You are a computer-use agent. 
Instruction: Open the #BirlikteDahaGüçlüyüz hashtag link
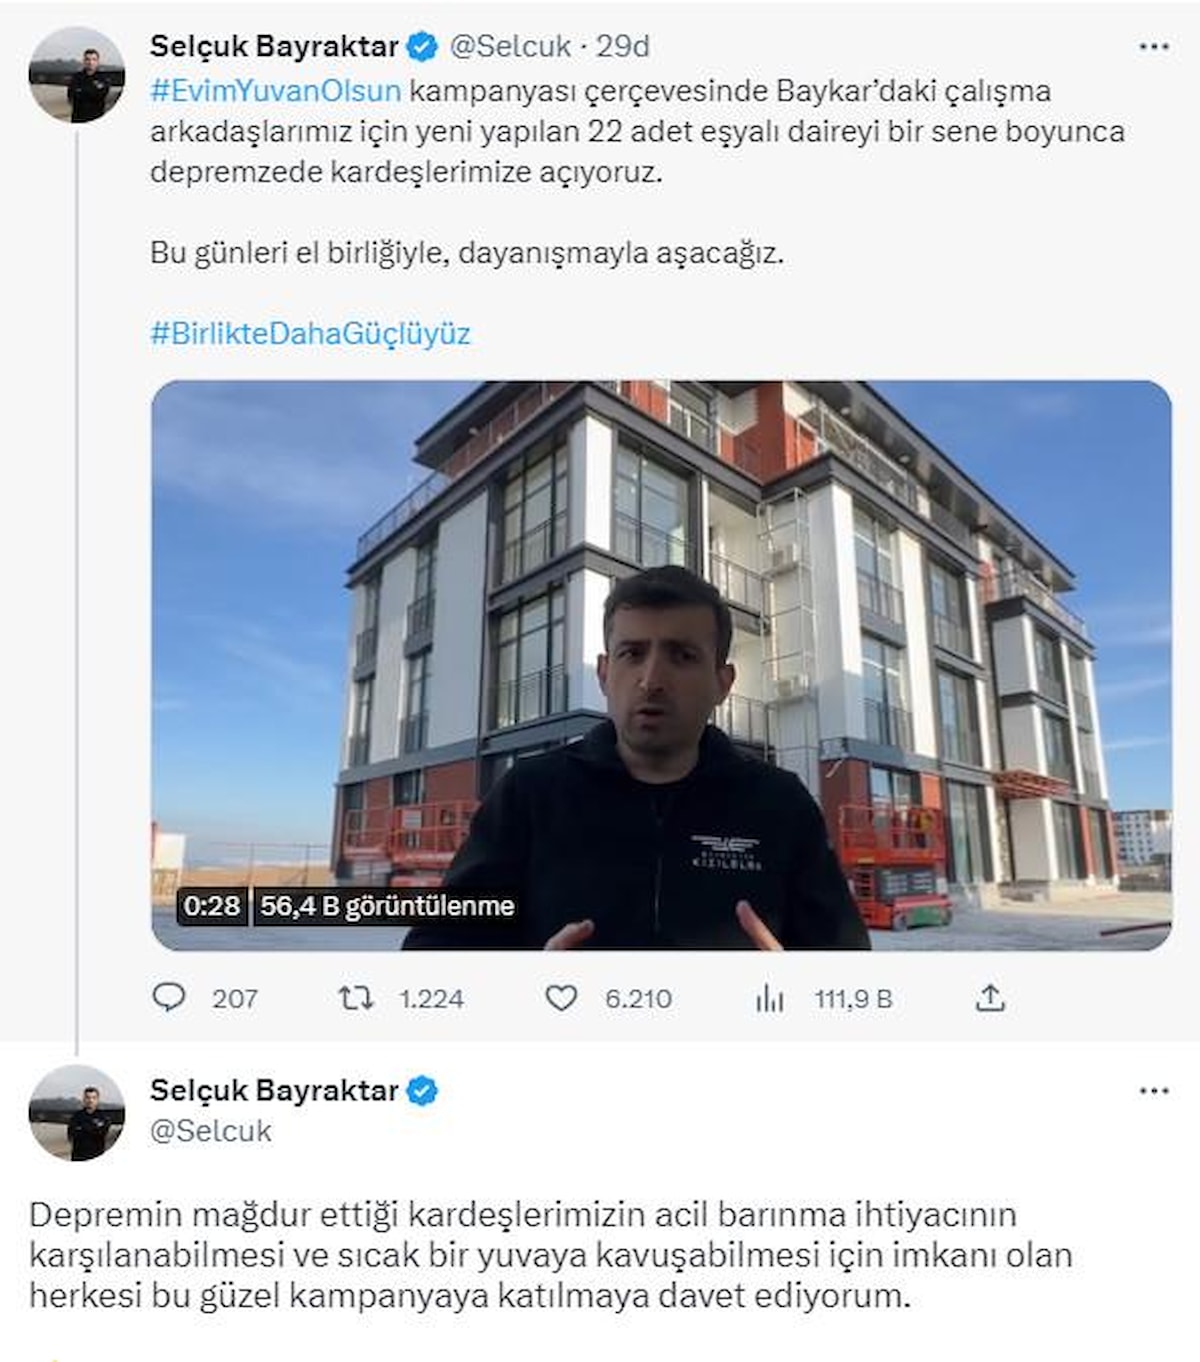pos(310,333)
